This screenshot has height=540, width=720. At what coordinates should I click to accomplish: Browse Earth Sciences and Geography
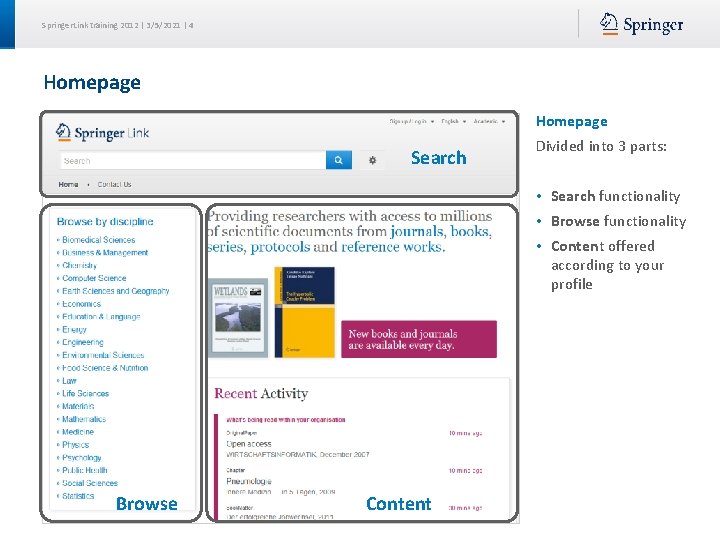[x=116, y=291]
